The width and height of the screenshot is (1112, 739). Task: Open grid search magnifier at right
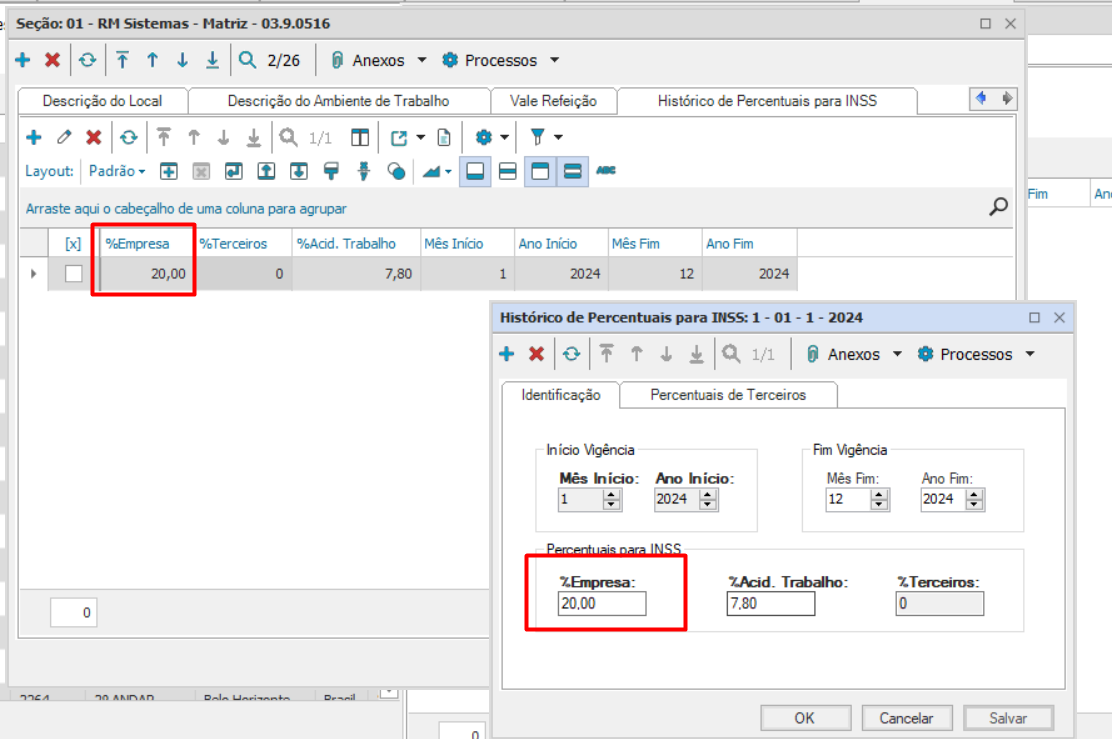point(999,206)
